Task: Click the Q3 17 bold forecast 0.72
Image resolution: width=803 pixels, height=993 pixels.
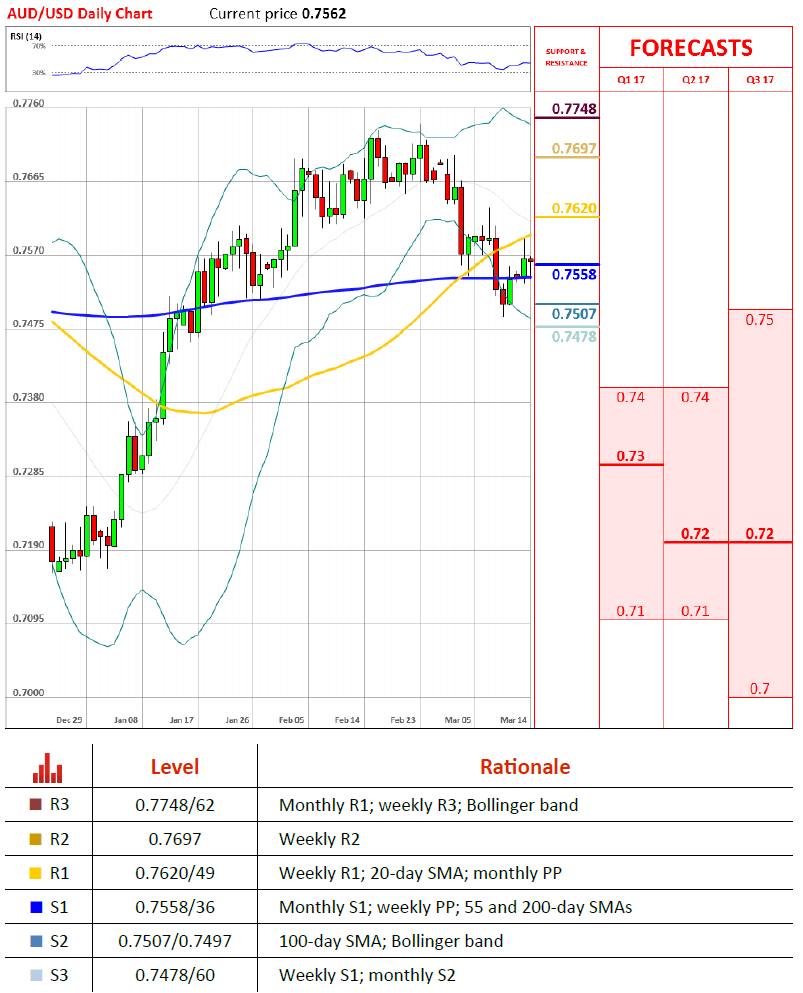Action: click(760, 534)
